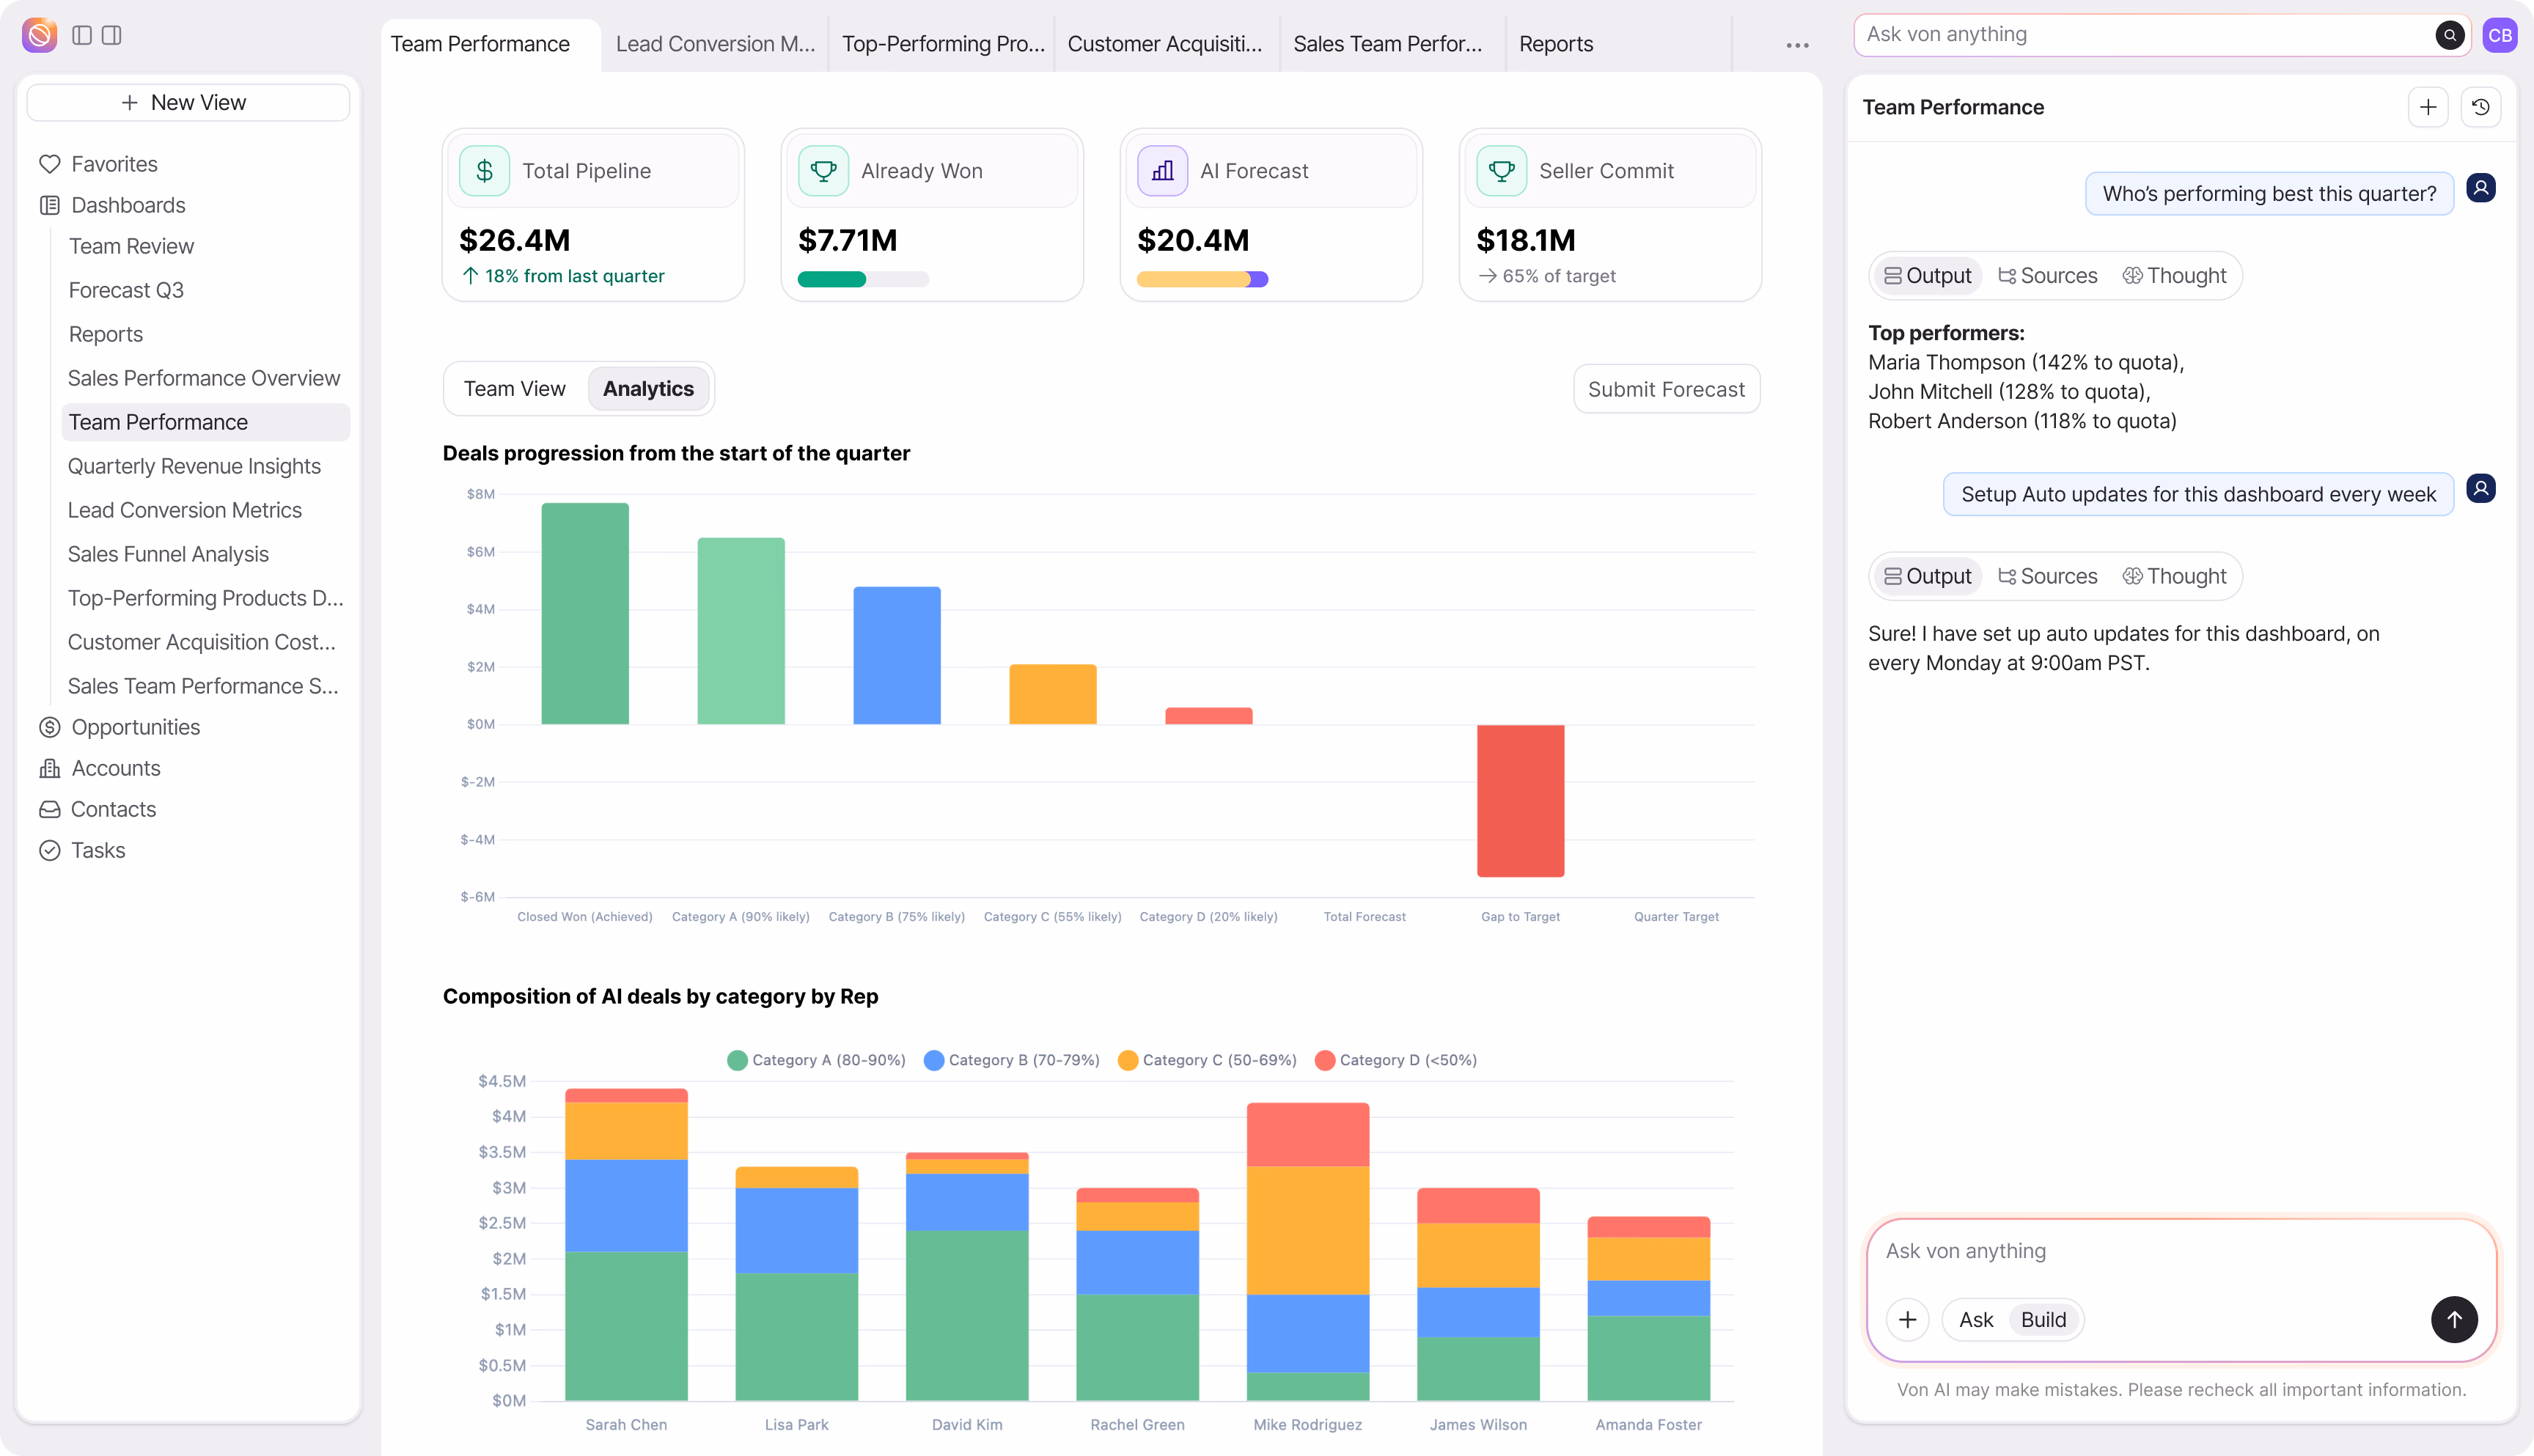This screenshot has height=1456, width=2534.
Task: Open chat history in Team Performance panel
Action: click(2481, 107)
